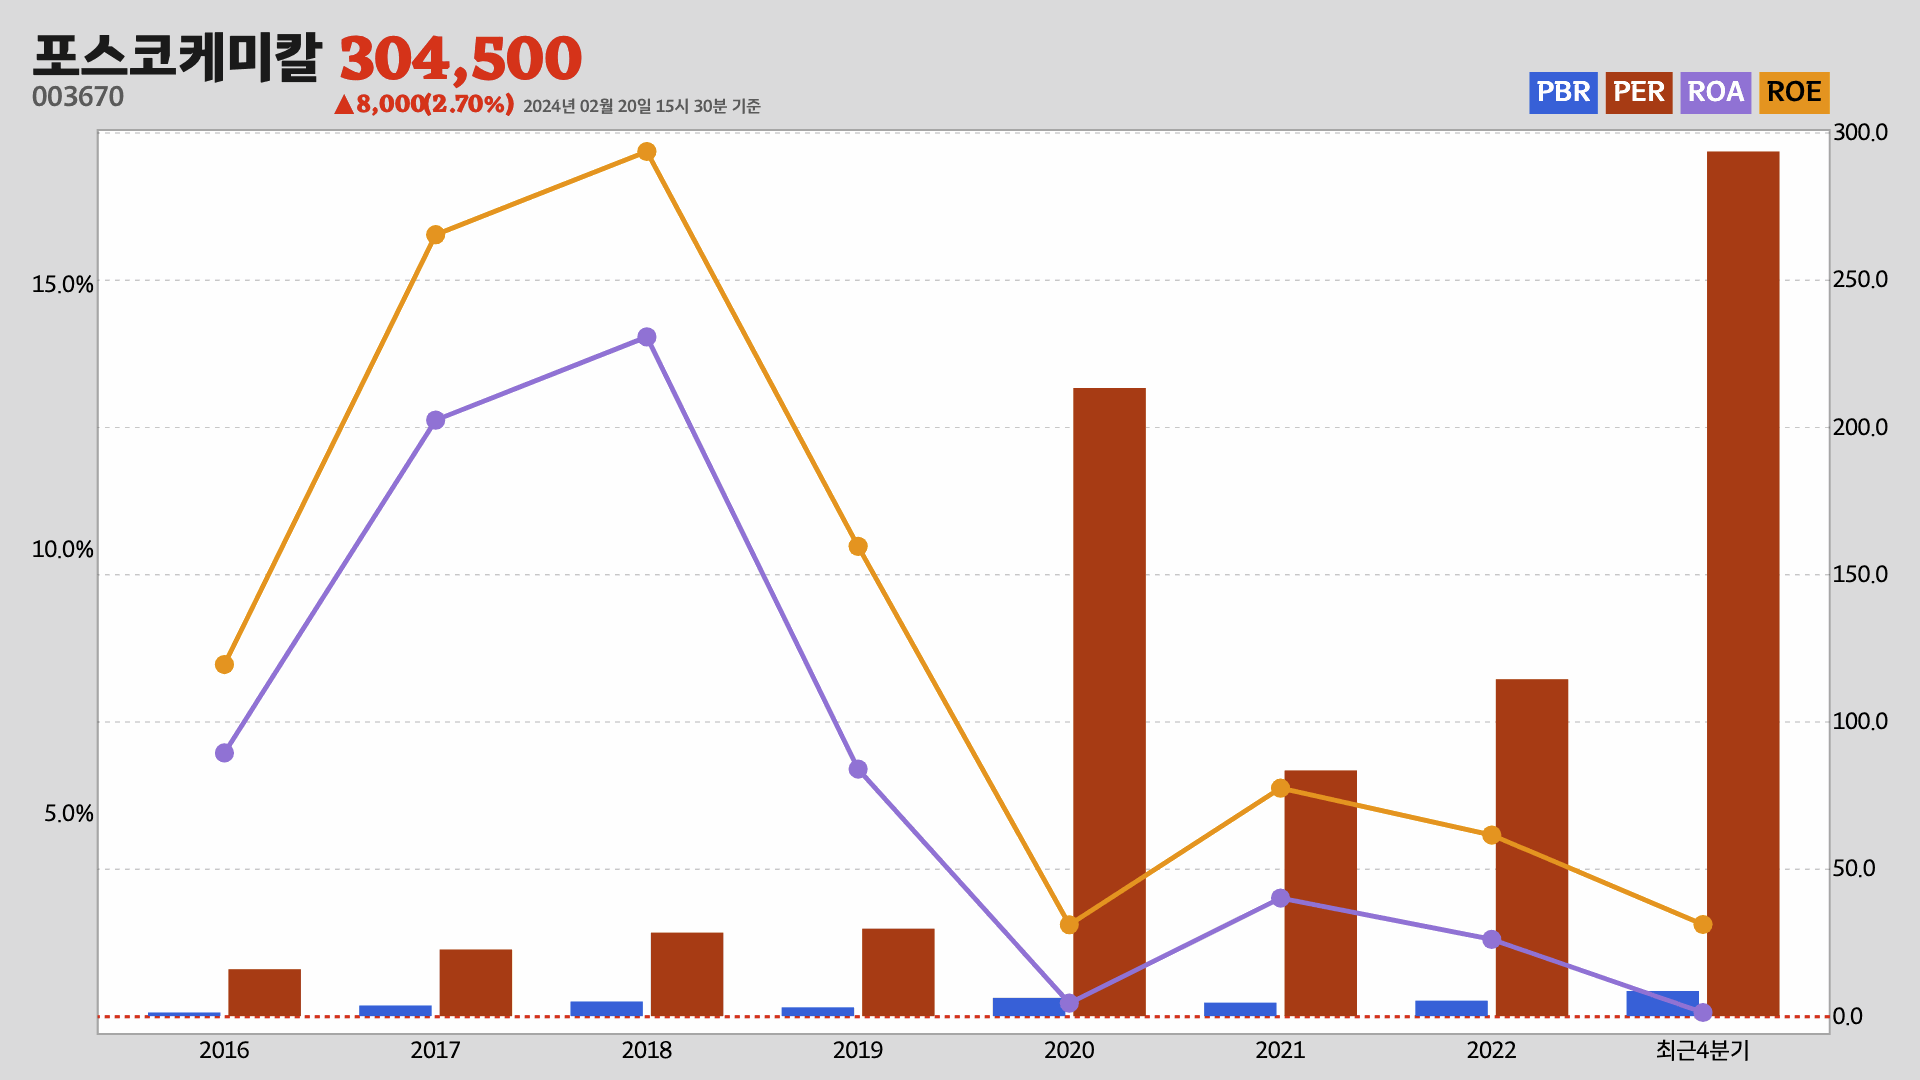Click the 15.0% left axis label
This screenshot has height=1080, width=1920.
[x=62, y=285]
